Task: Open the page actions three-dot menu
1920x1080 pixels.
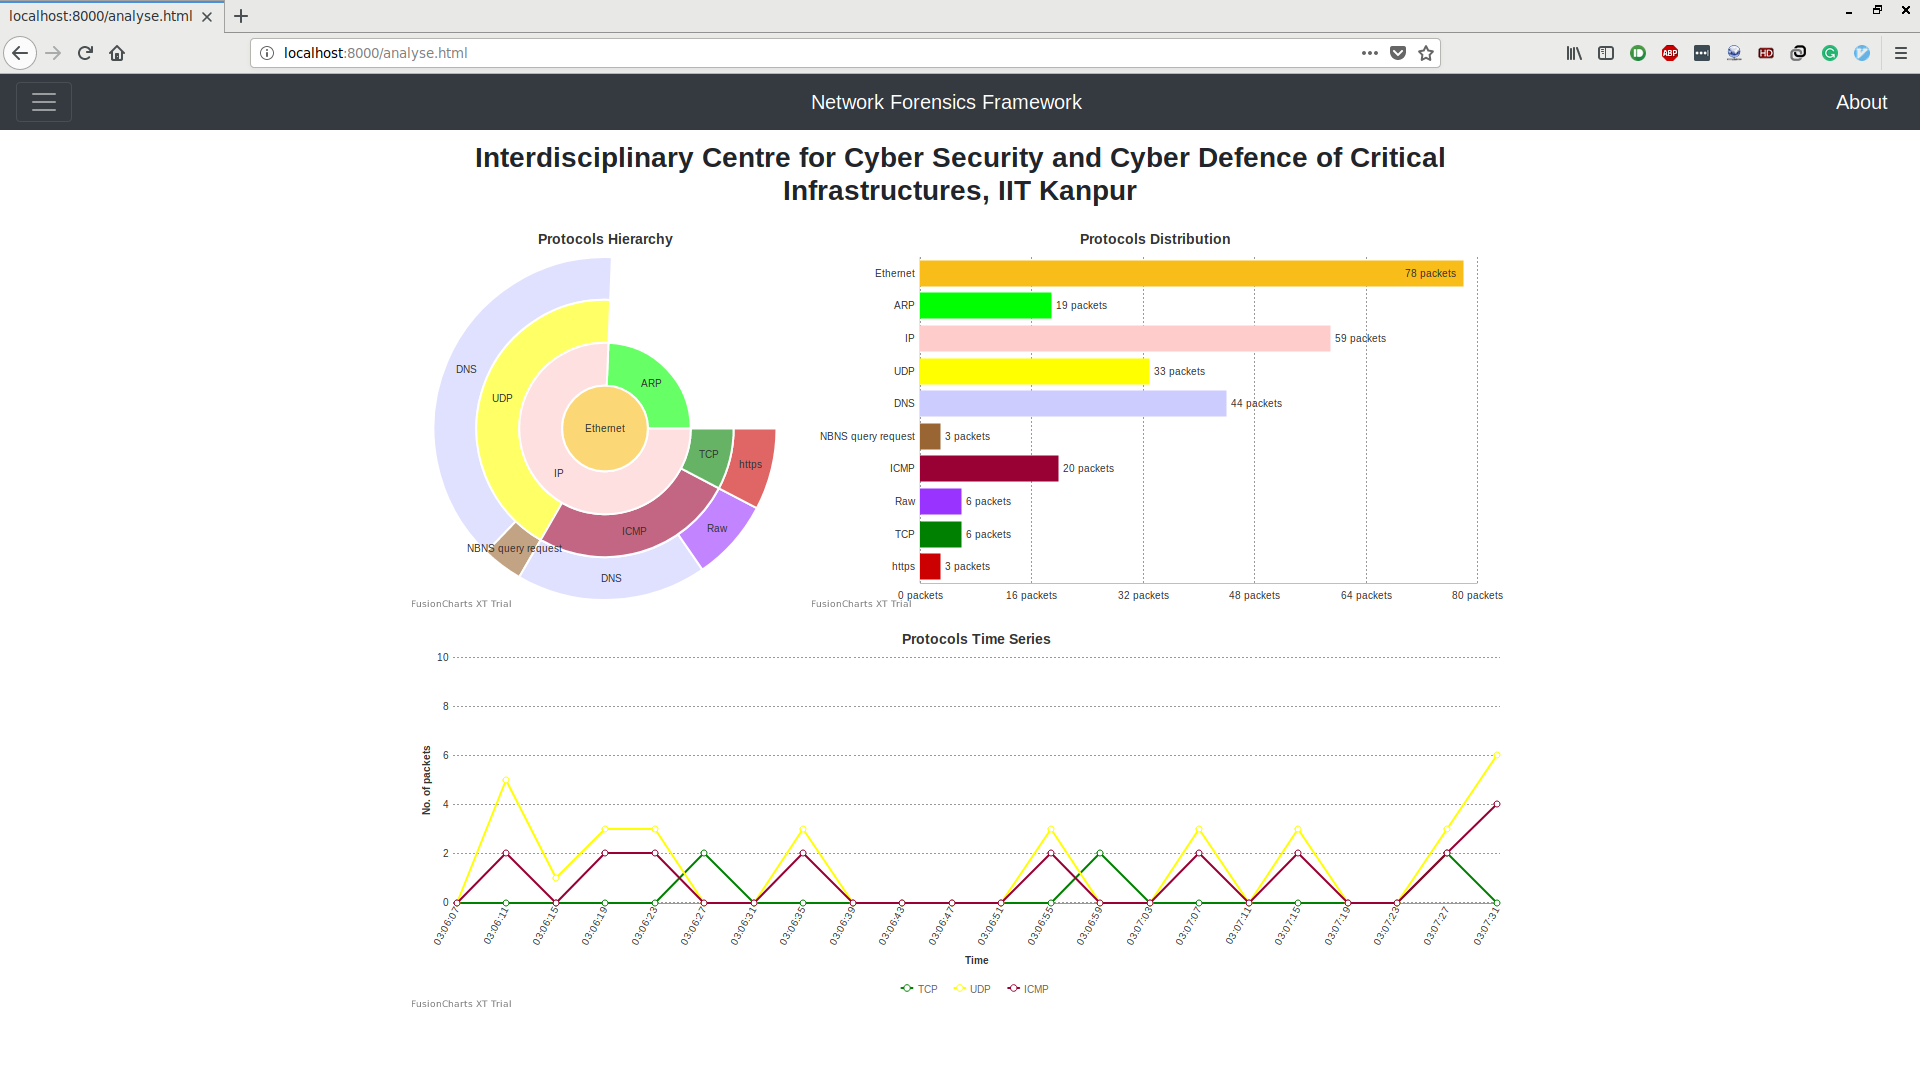Action: (1369, 53)
